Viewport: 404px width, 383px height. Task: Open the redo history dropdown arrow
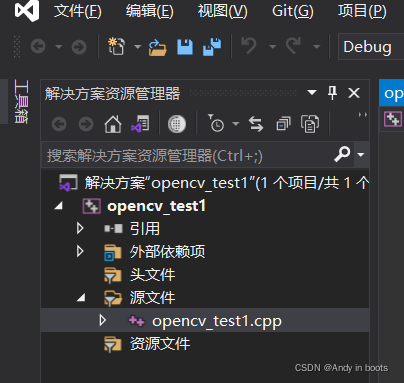[x=317, y=46]
